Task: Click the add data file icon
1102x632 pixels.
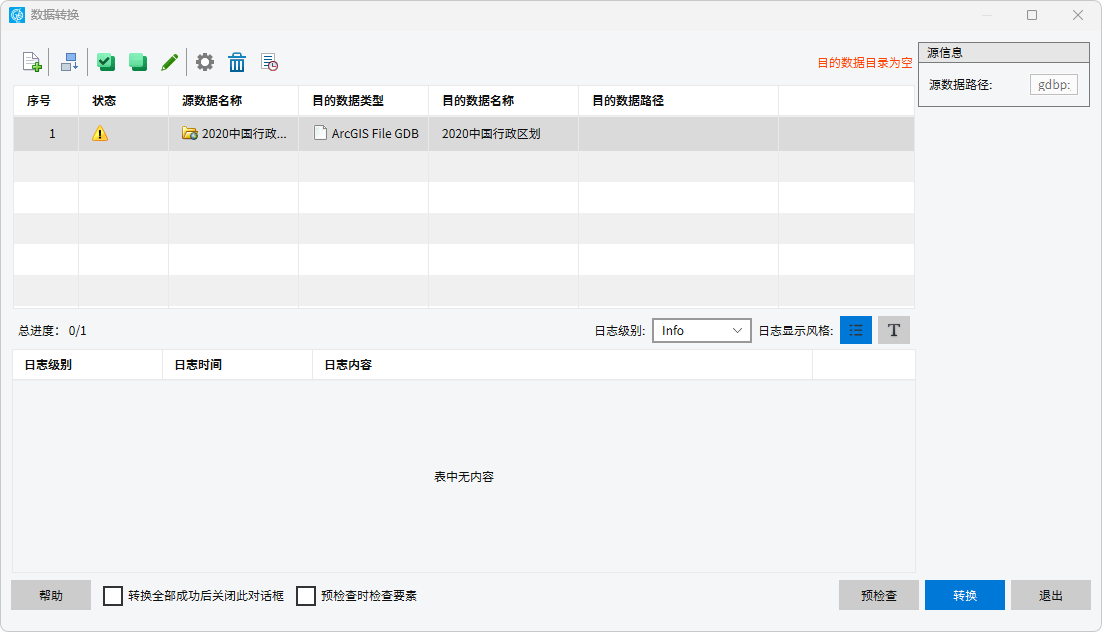Action: point(32,62)
